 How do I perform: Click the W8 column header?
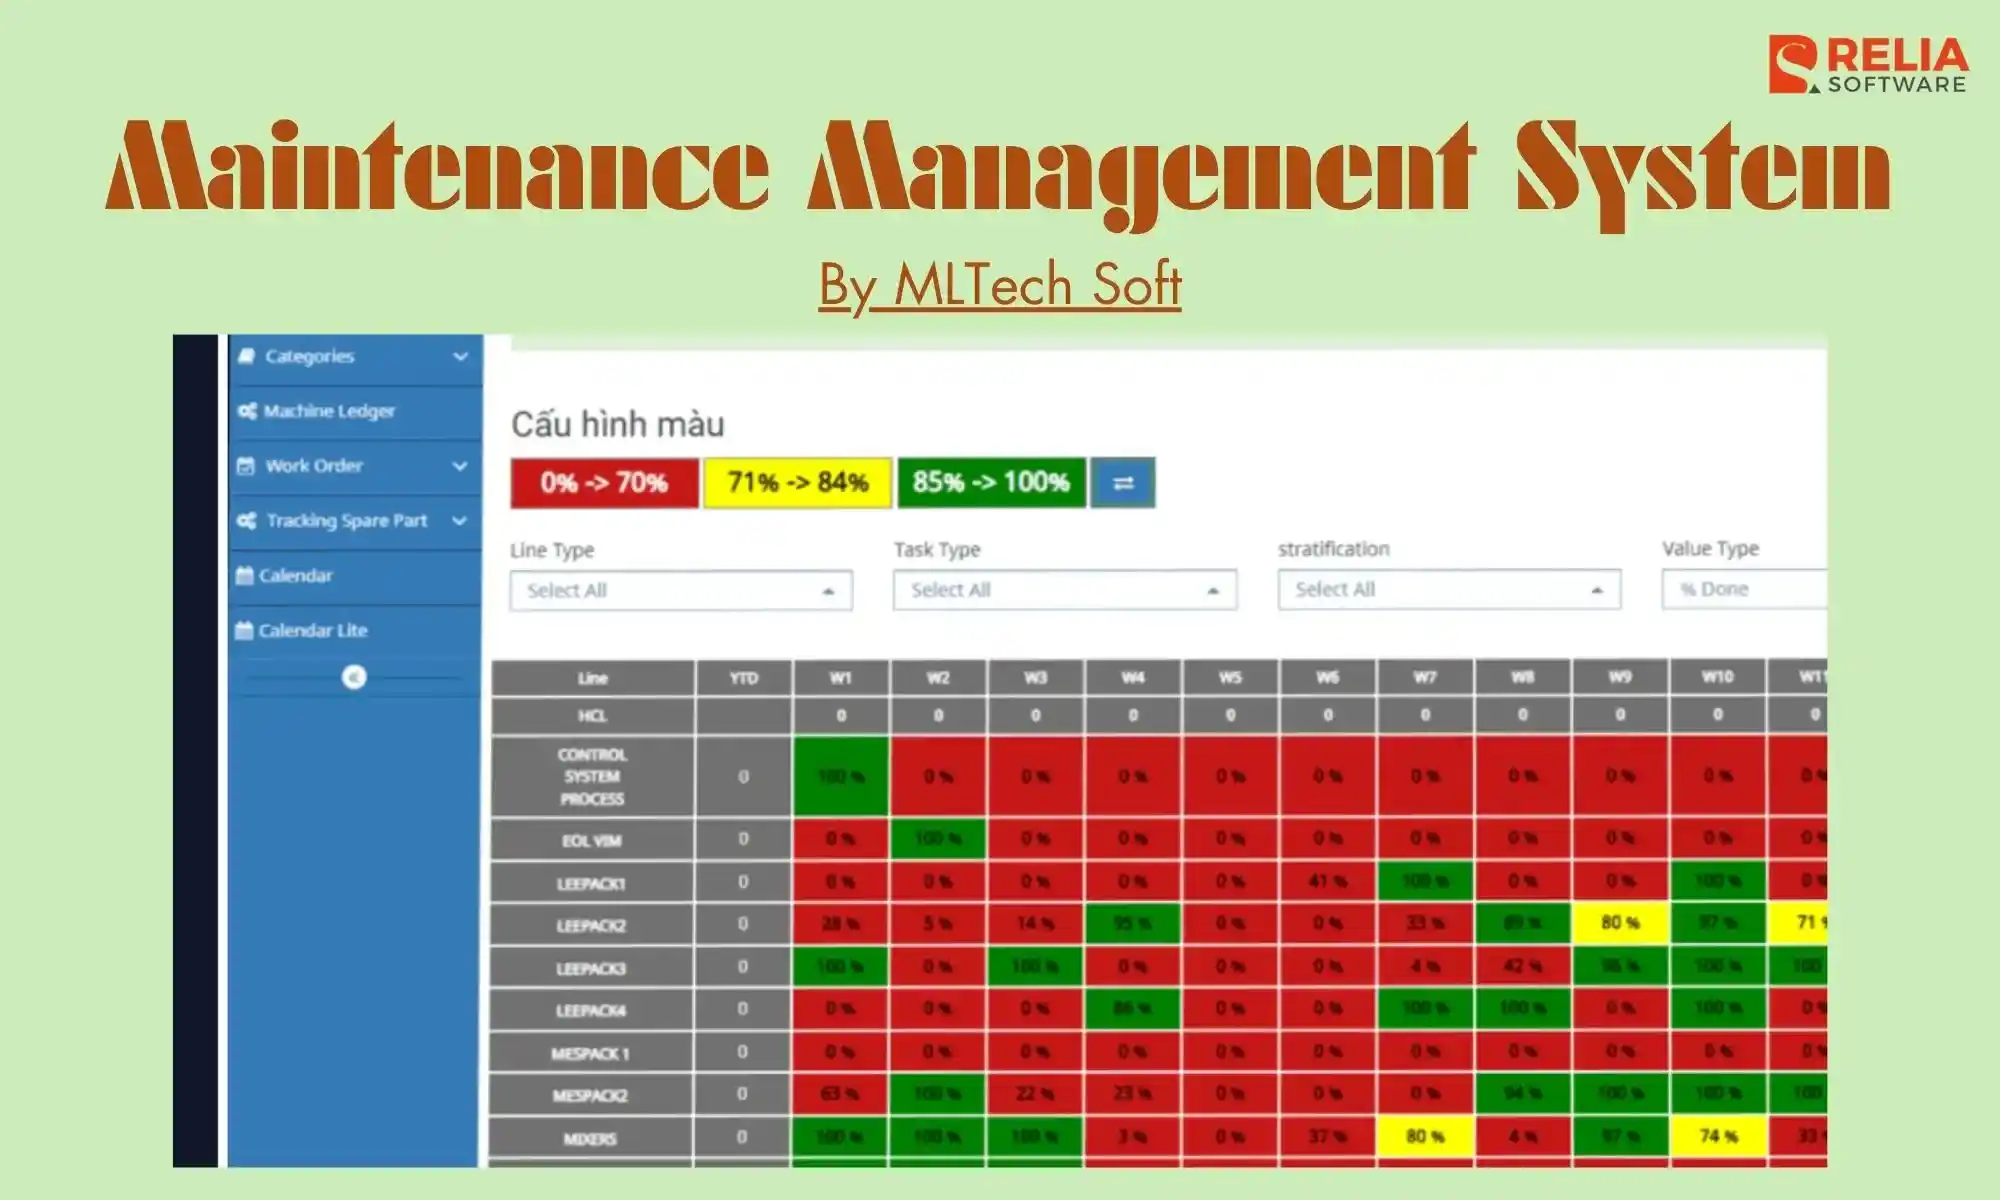click(x=1523, y=678)
